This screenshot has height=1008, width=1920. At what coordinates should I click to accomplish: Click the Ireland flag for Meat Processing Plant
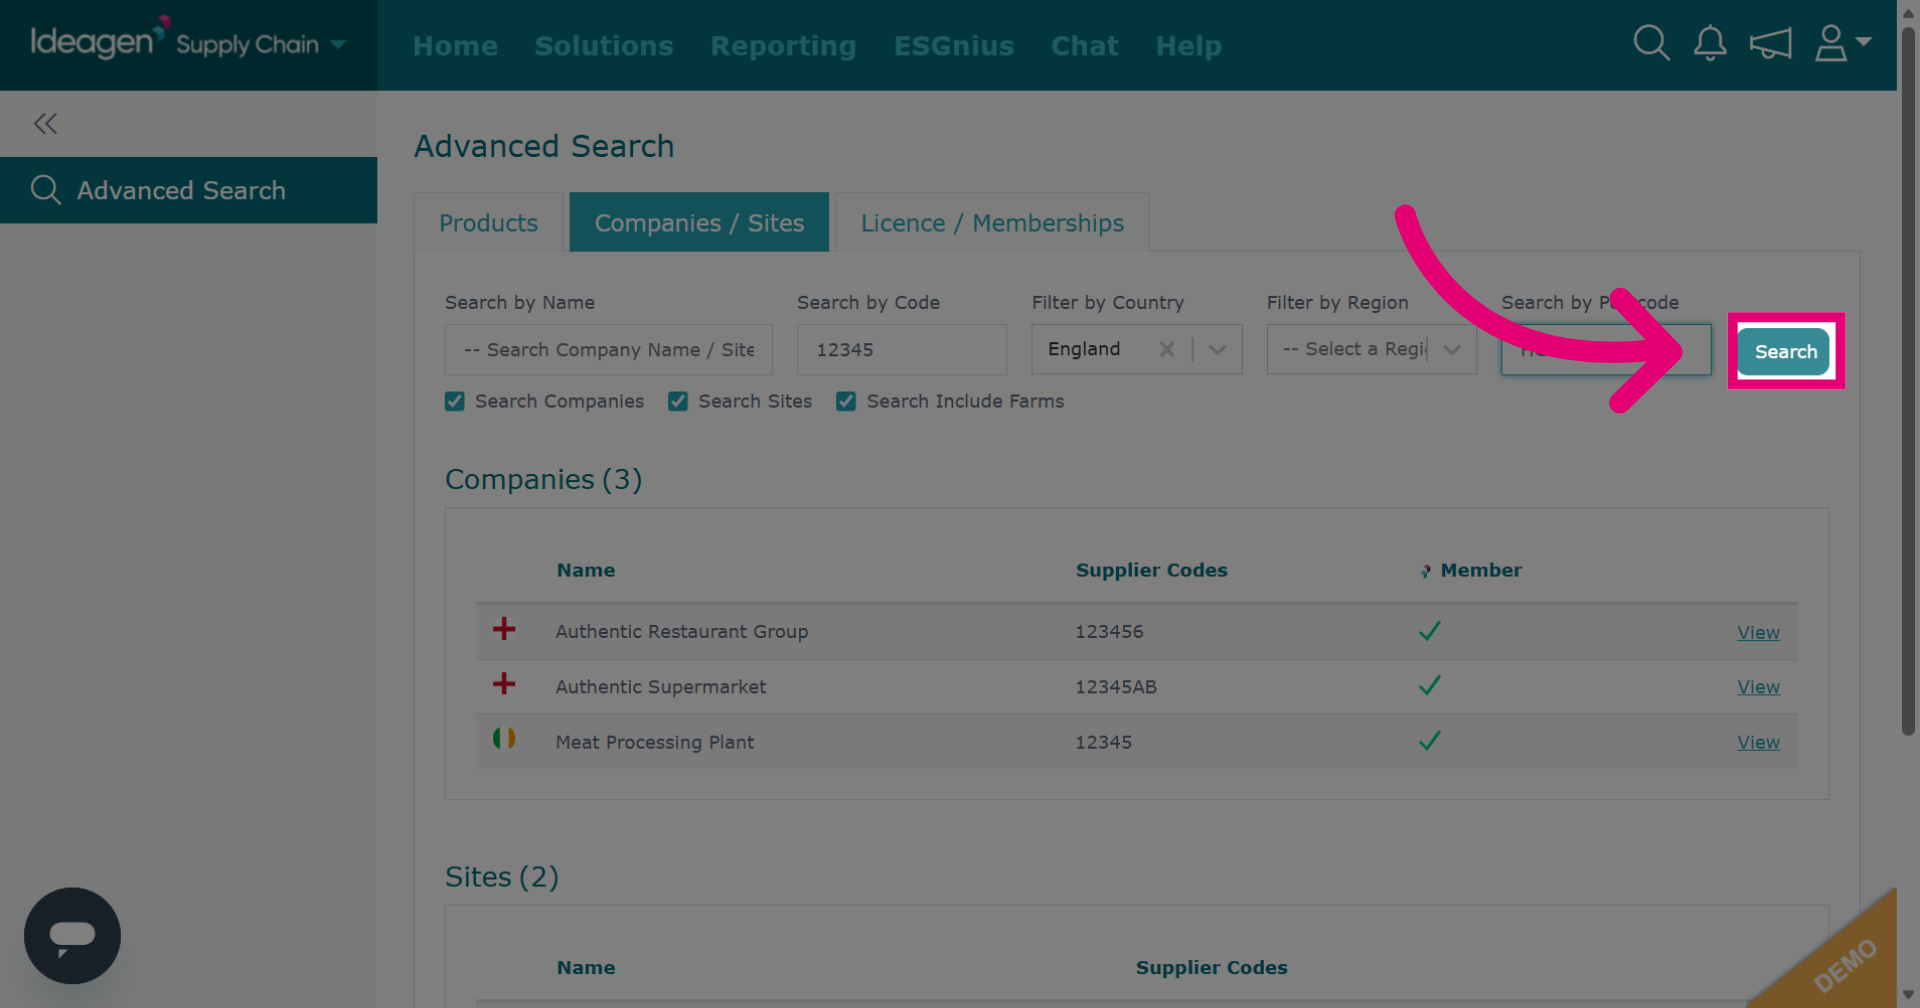click(504, 739)
